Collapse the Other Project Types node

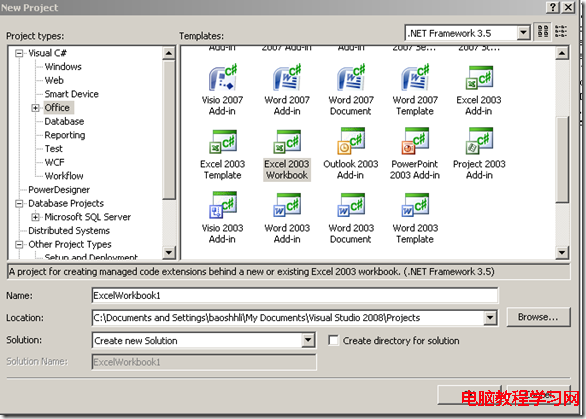coord(19,245)
